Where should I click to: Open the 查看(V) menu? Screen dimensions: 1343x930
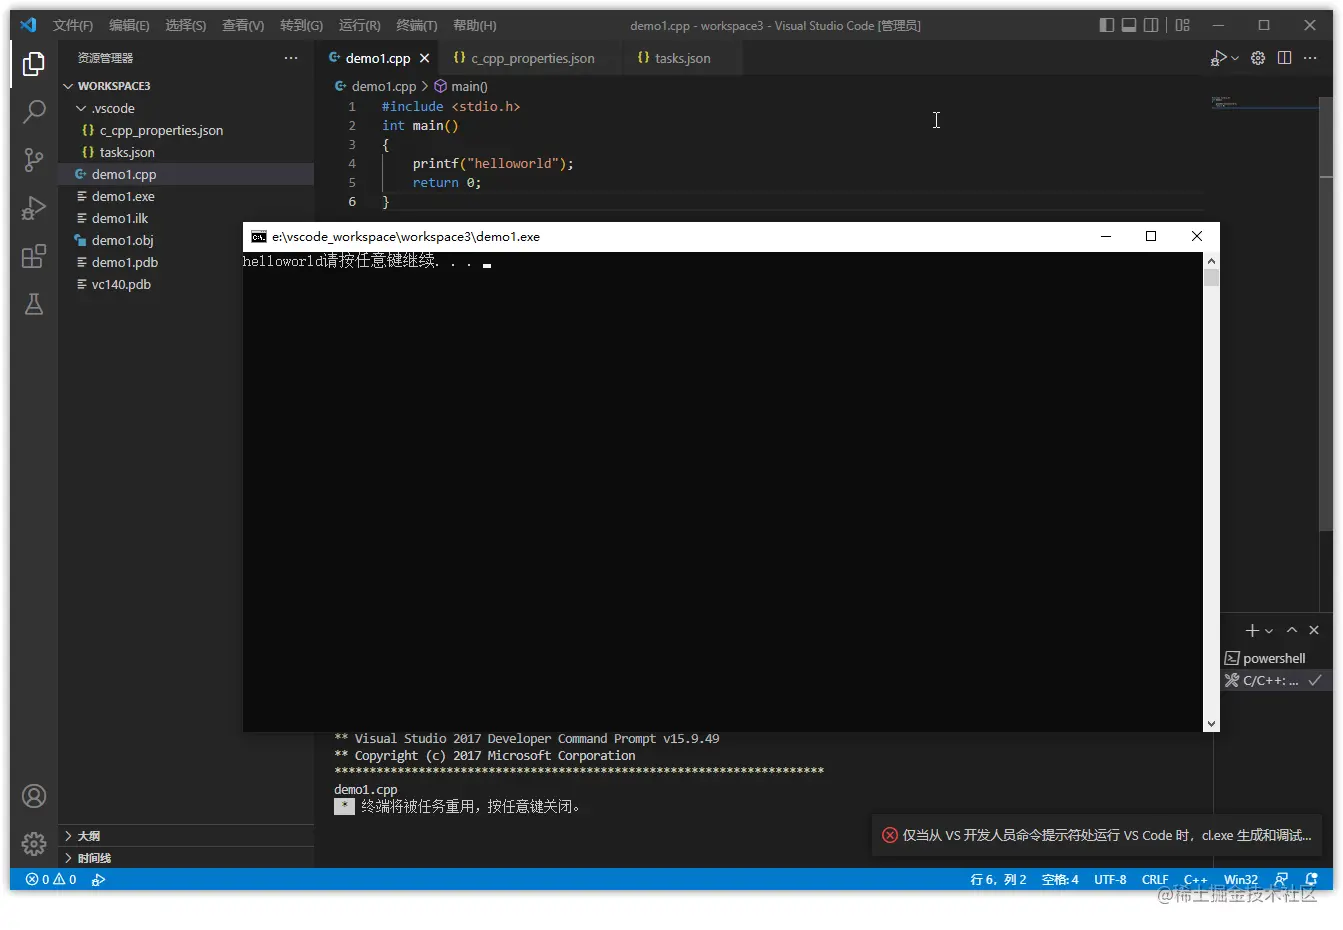point(243,25)
